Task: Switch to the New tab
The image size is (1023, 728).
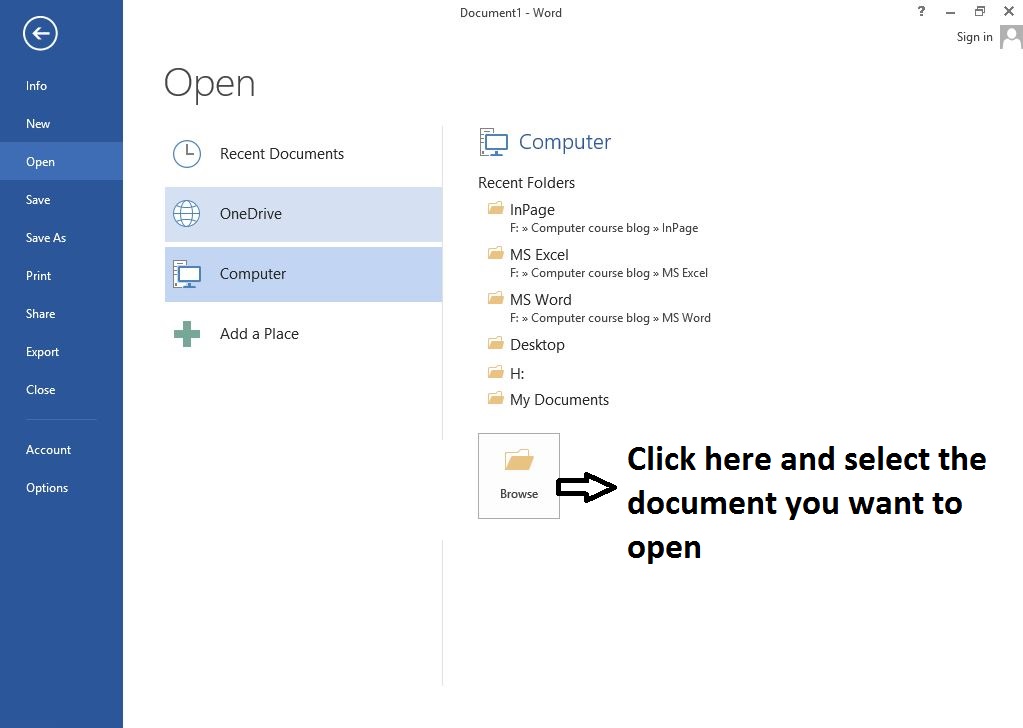Action: 38,123
